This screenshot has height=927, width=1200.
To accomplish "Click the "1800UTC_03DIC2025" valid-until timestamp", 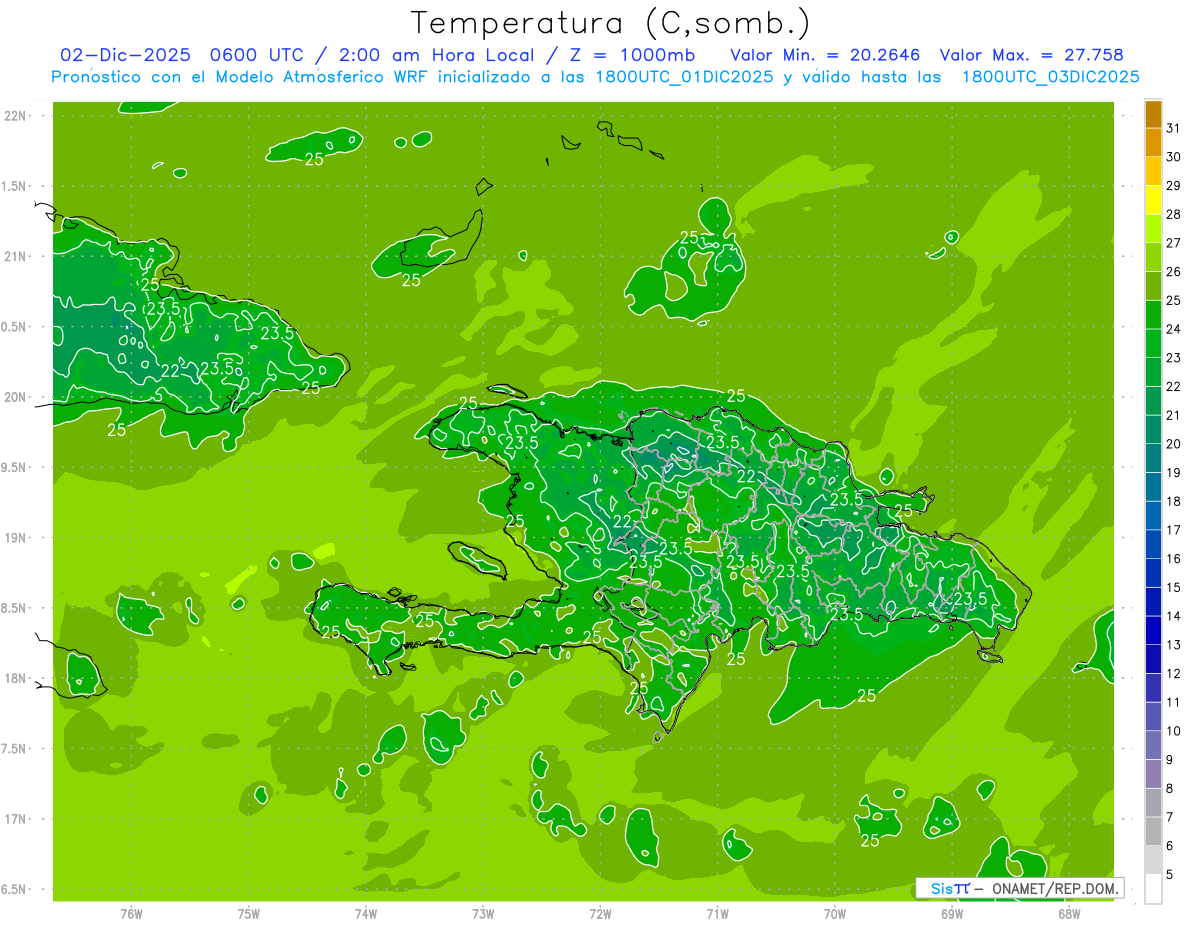I will coord(1051,77).
